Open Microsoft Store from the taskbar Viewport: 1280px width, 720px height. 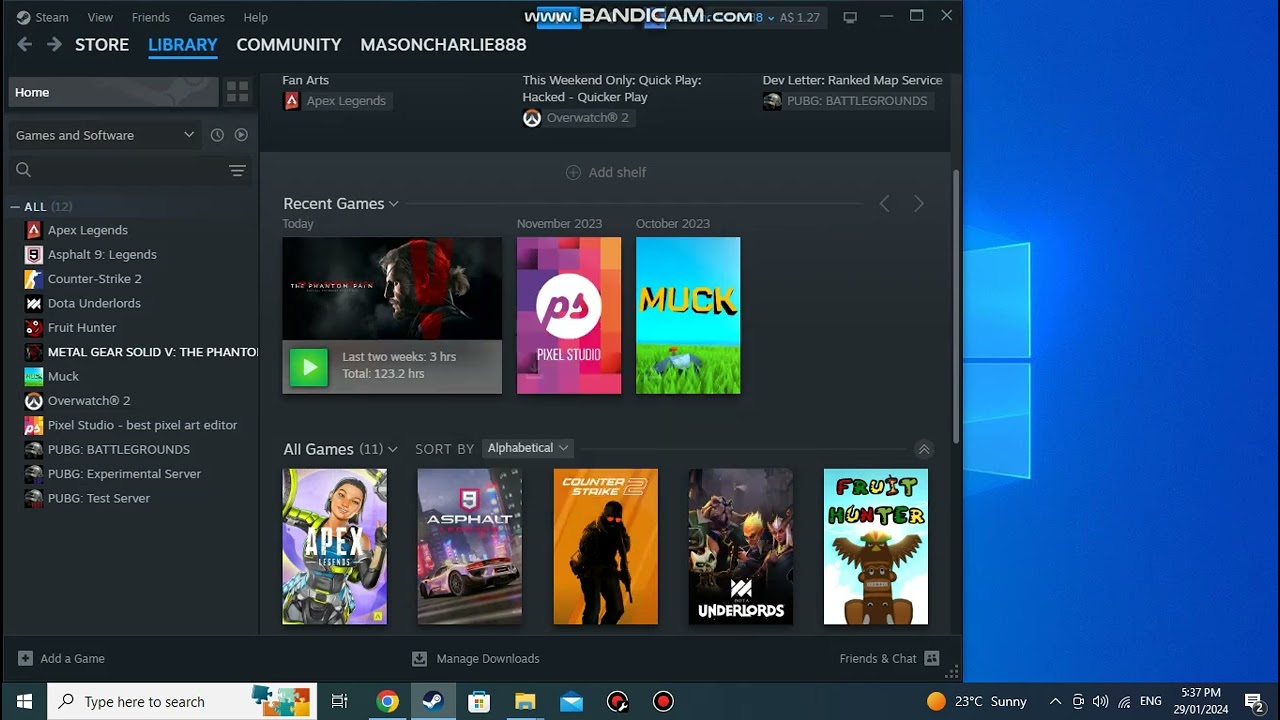(x=479, y=701)
